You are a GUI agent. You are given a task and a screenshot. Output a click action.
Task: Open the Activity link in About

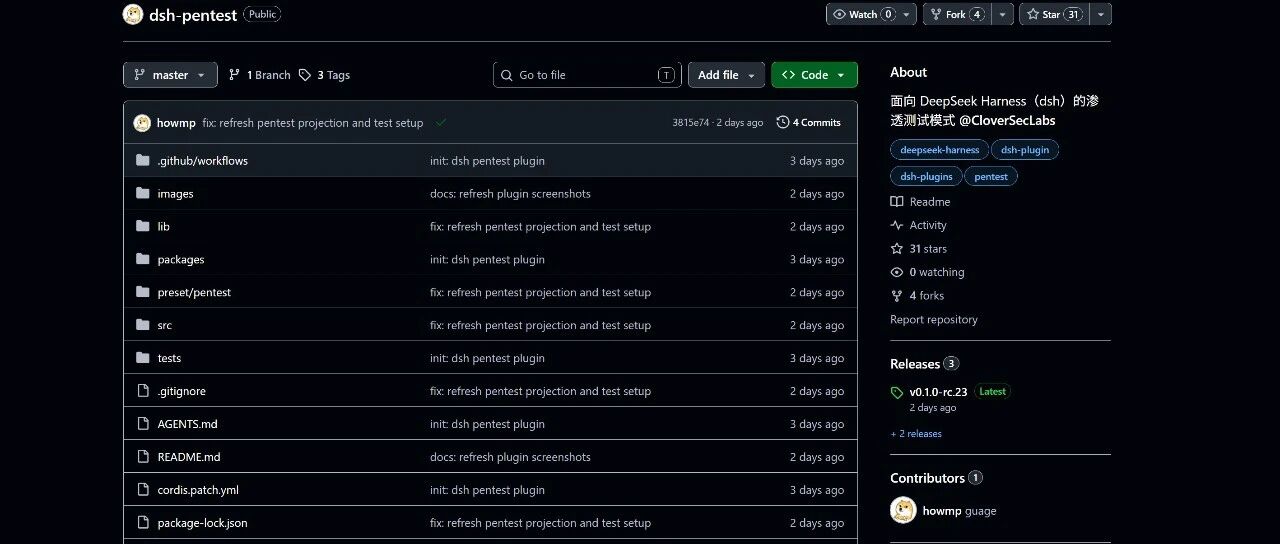point(918,225)
